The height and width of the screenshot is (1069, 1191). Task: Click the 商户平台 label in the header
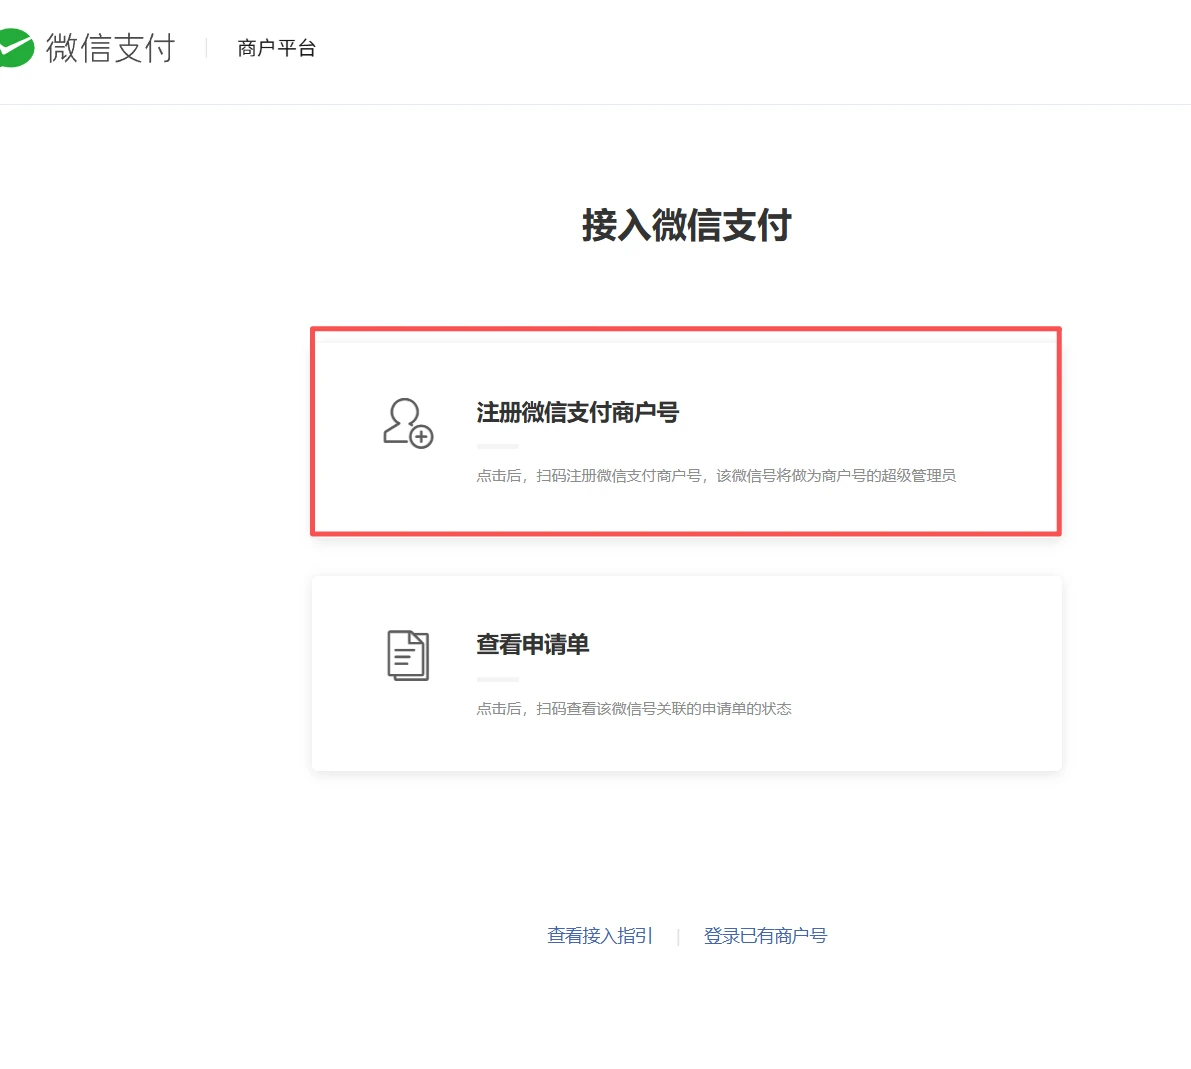276,46
